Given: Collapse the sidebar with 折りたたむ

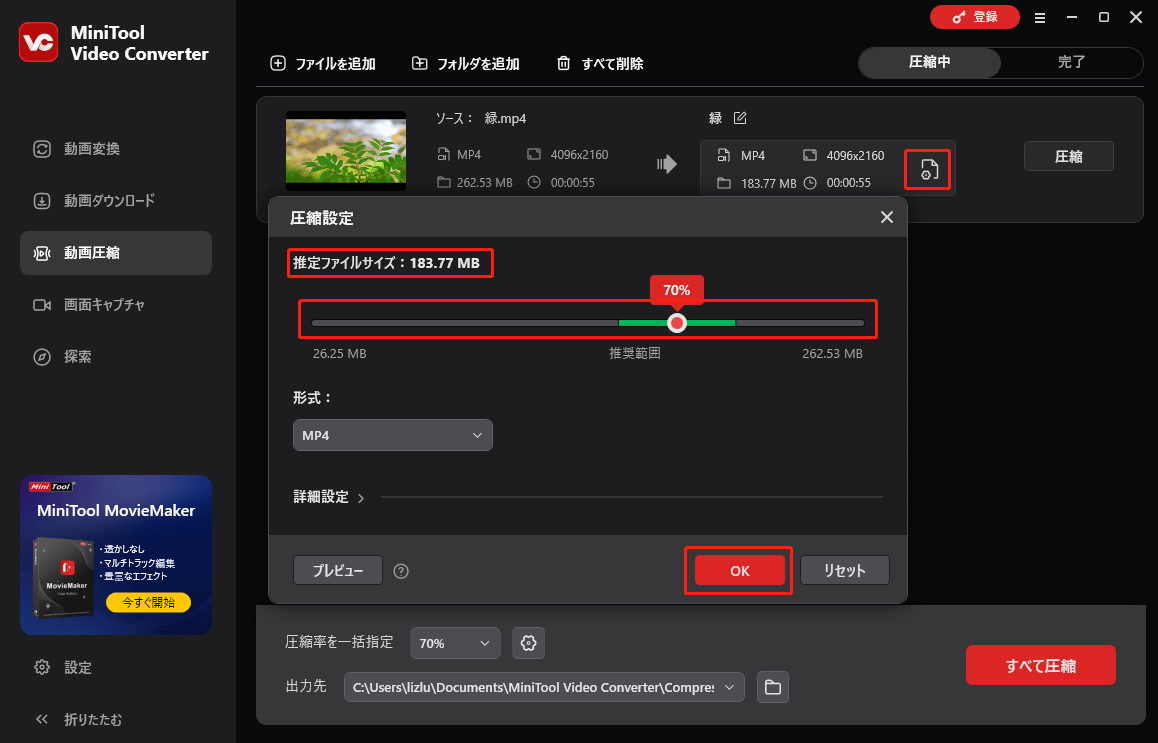Looking at the screenshot, I should (78, 719).
